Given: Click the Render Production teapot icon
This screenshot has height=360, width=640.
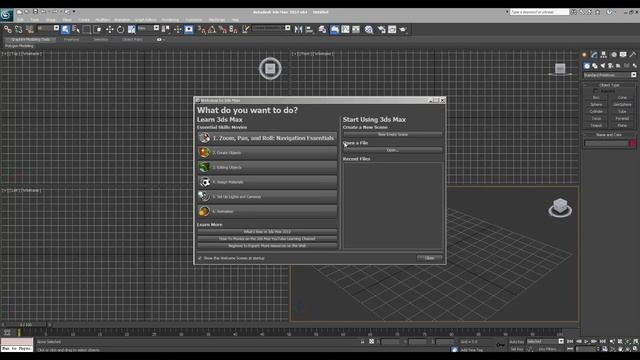Looking at the screenshot, I should [x=403, y=29].
